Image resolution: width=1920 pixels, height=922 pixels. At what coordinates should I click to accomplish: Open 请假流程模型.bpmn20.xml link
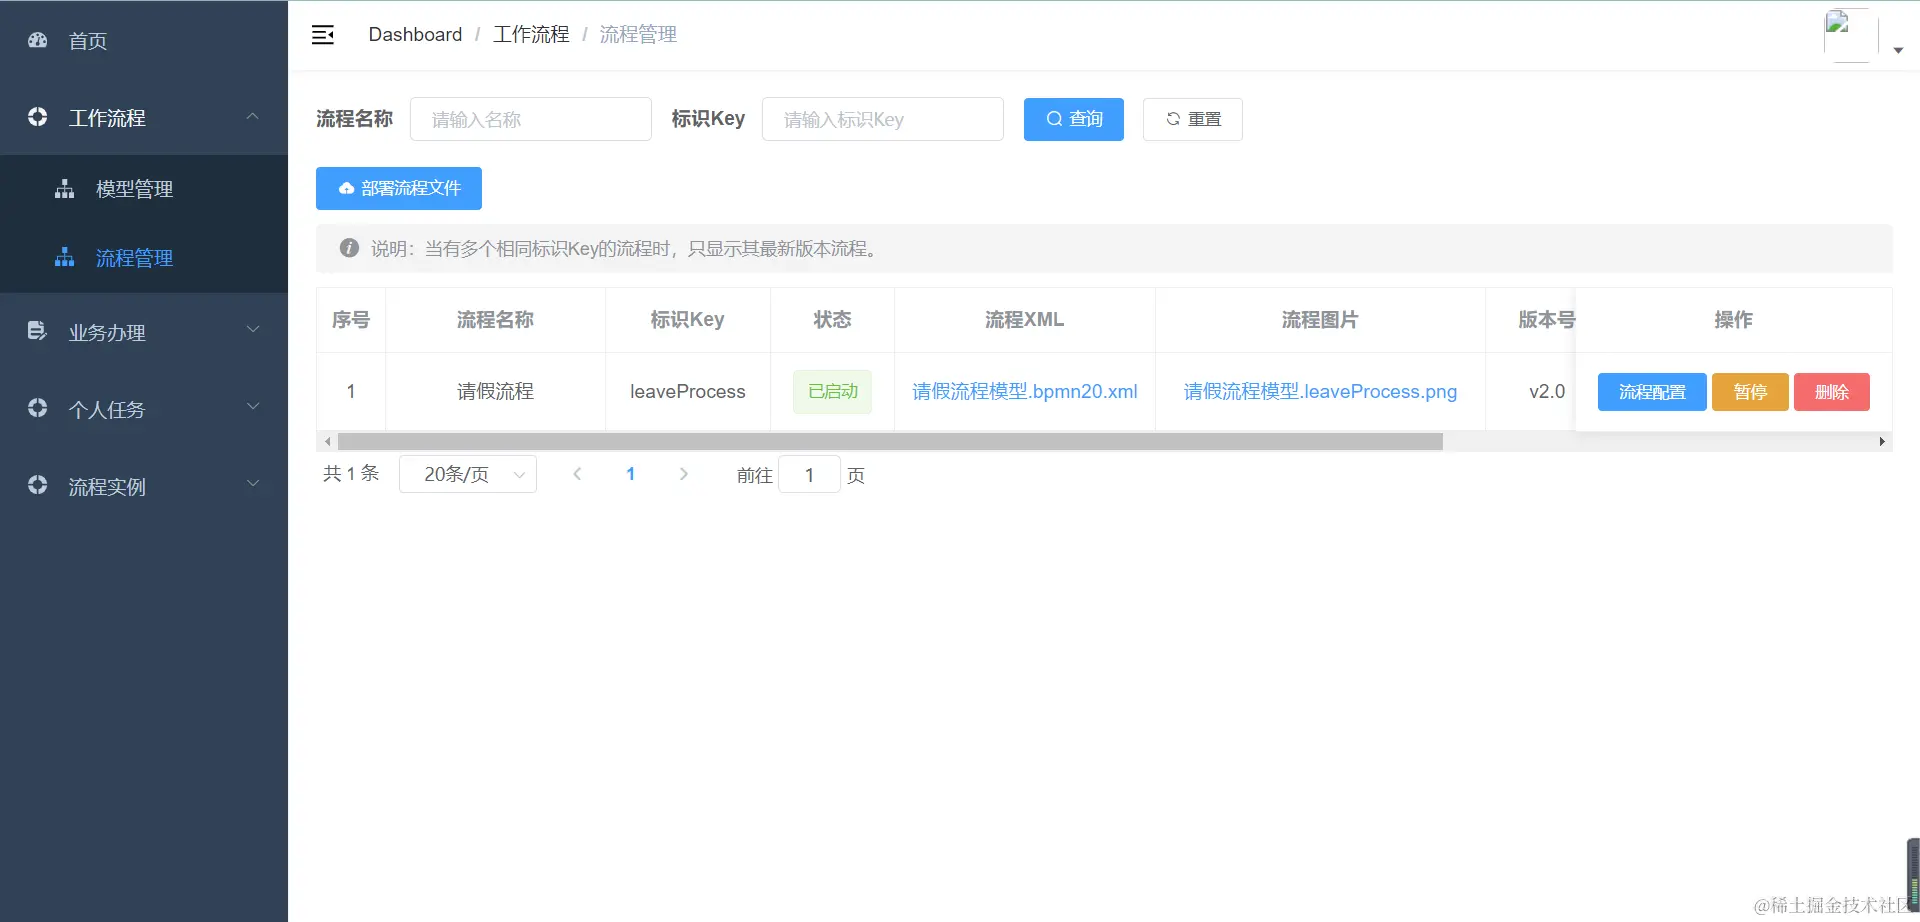1025,391
